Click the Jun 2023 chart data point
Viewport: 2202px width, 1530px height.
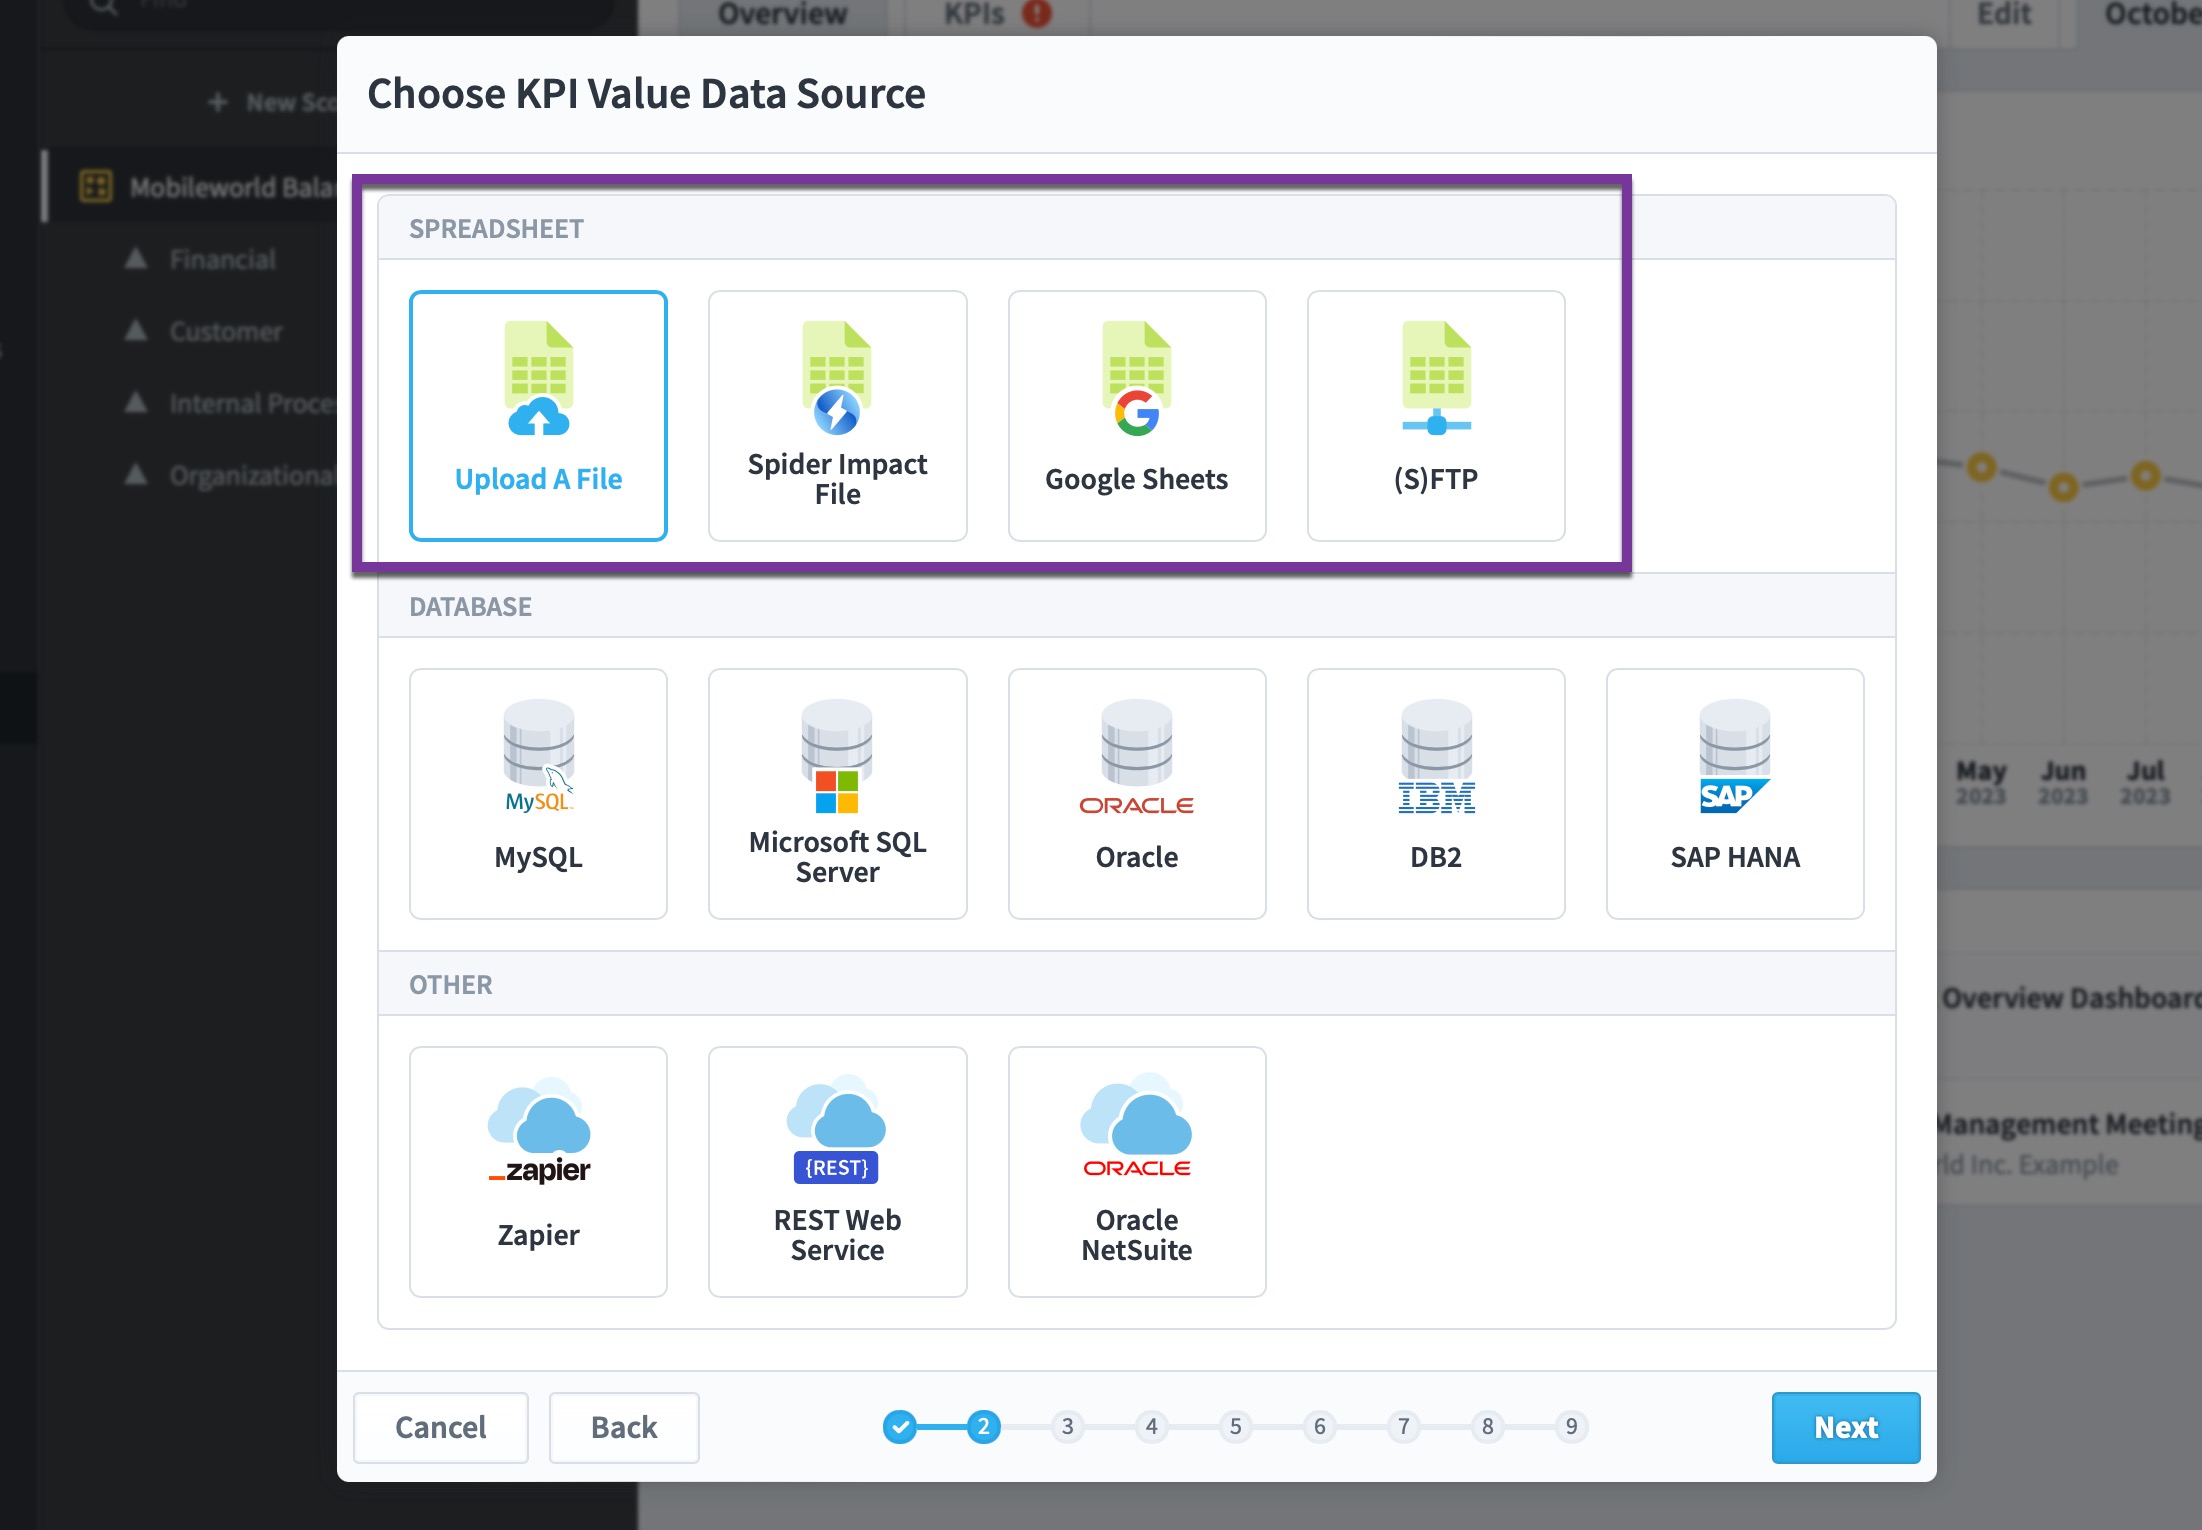pyautogui.click(x=2063, y=488)
